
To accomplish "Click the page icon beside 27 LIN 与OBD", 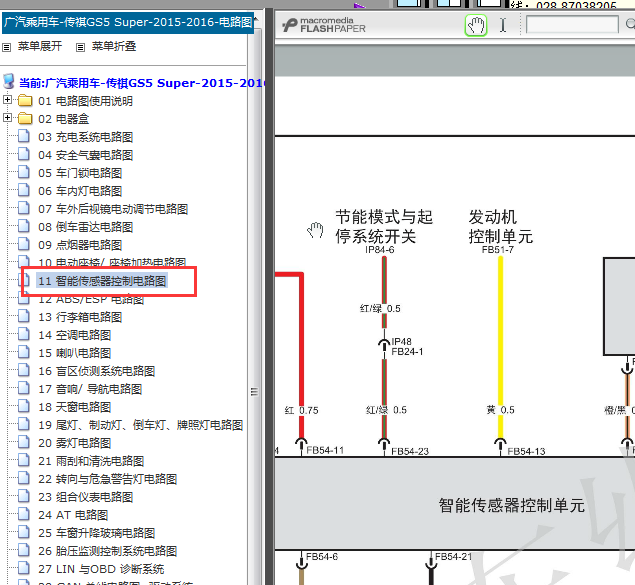I will pyautogui.click(x=24, y=568).
